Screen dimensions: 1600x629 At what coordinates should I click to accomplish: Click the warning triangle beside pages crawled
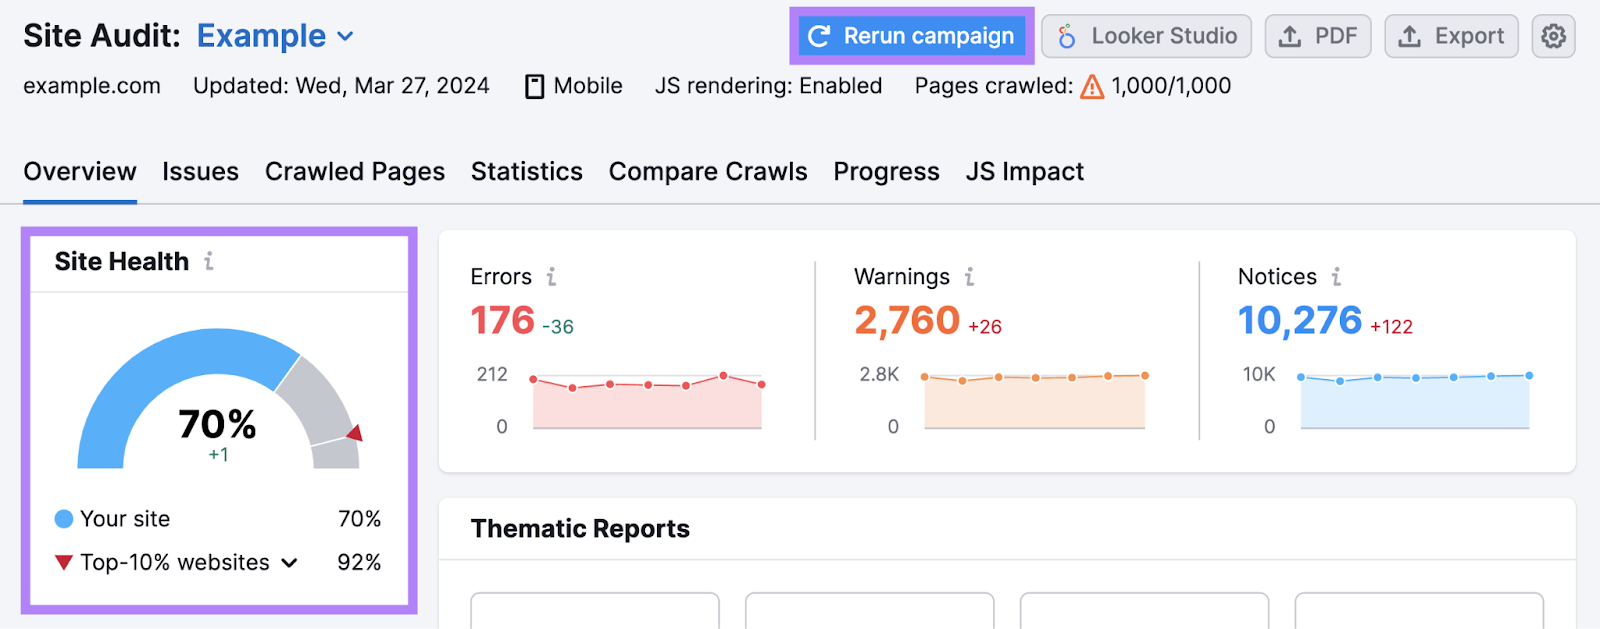click(x=1090, y=86)
